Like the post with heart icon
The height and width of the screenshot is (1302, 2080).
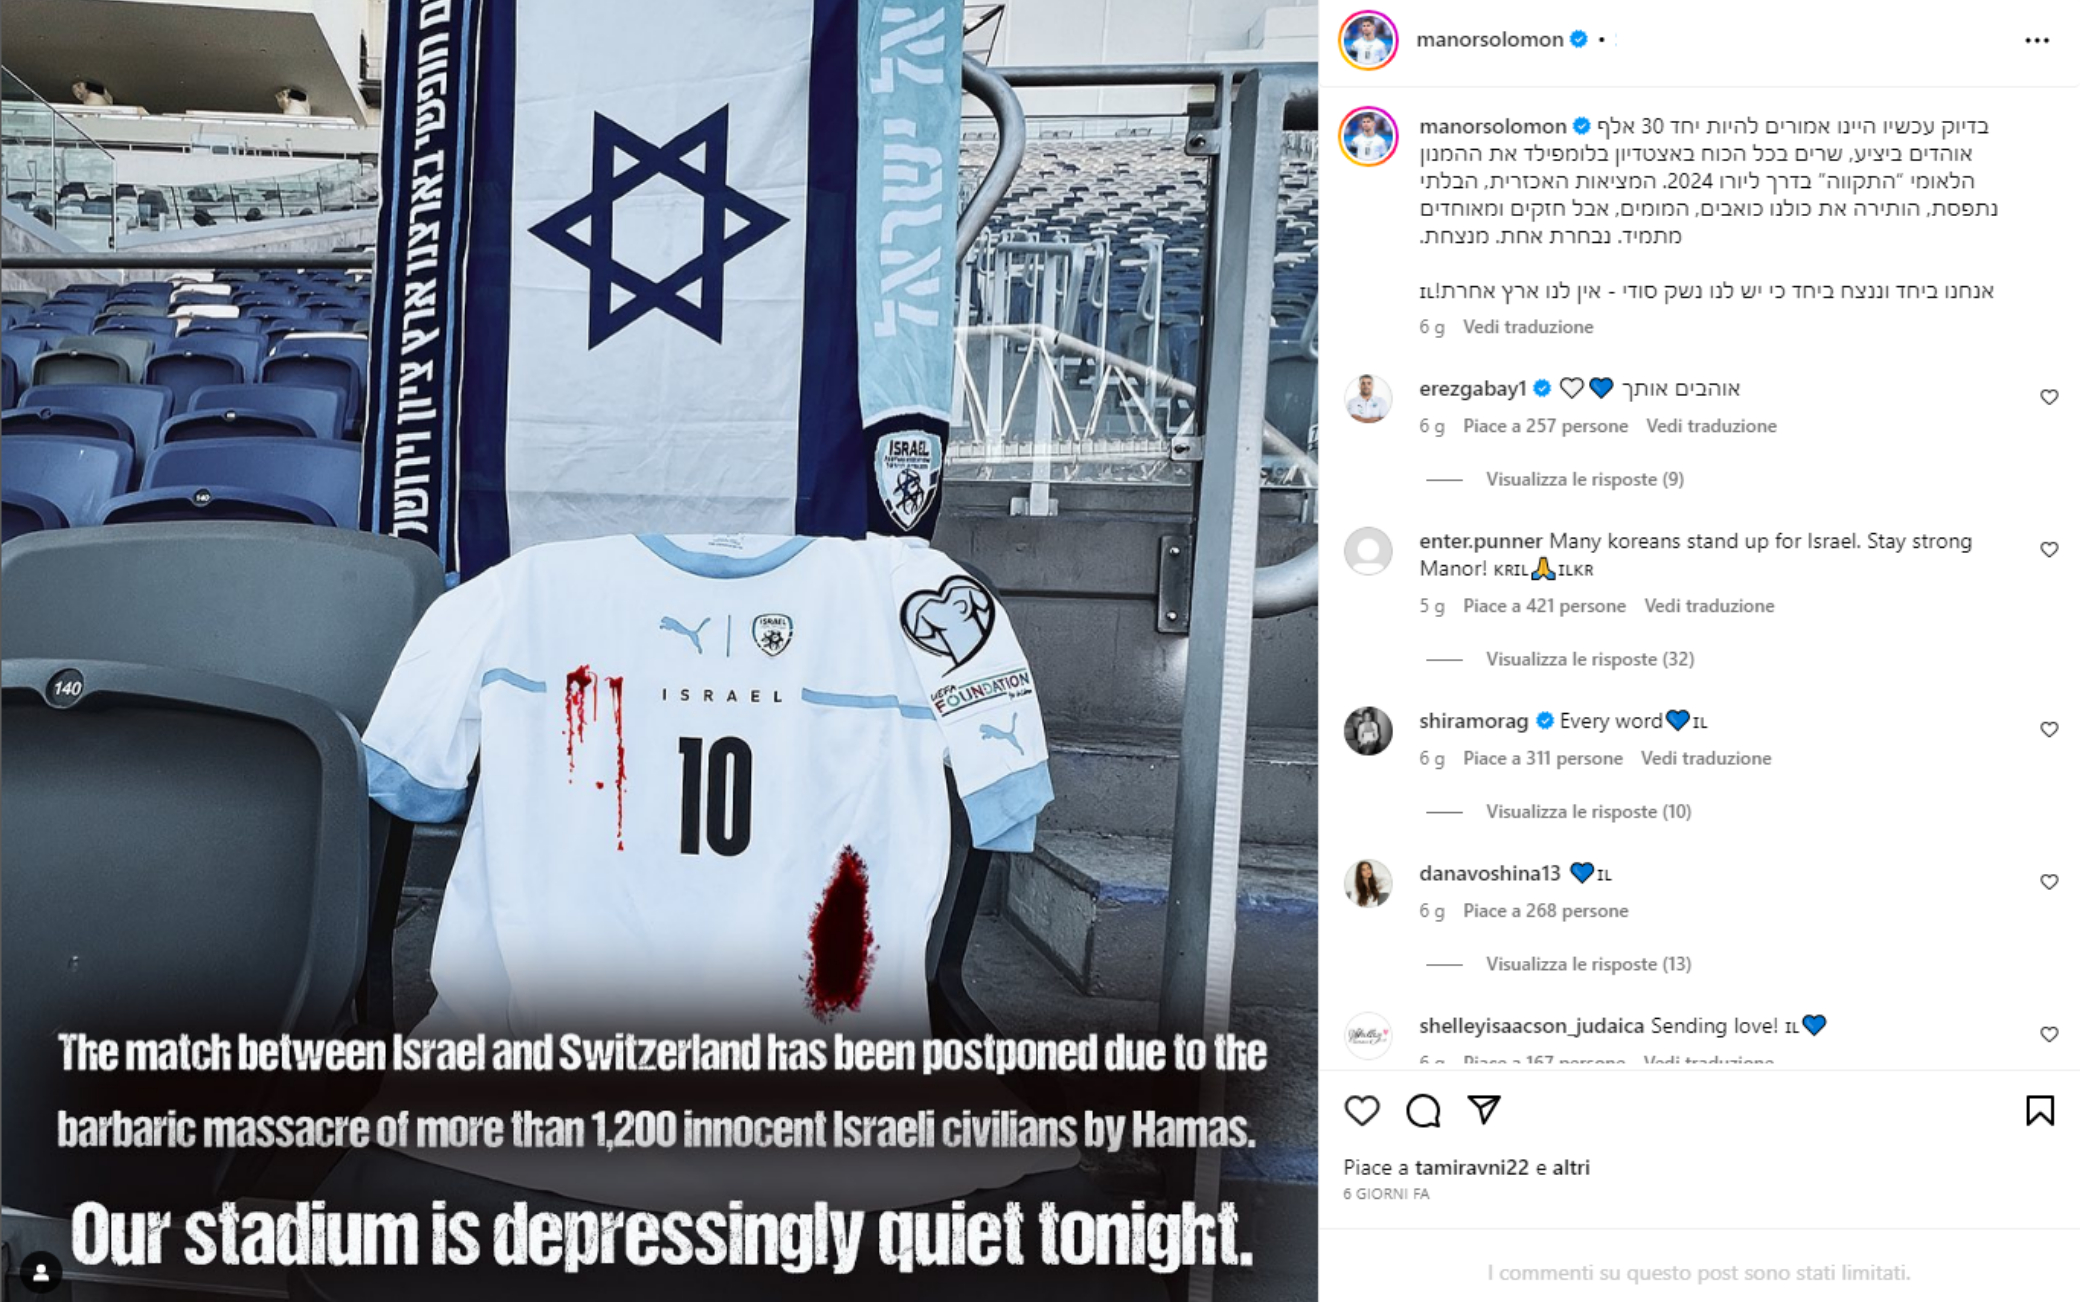[x=1362, y=1110]
